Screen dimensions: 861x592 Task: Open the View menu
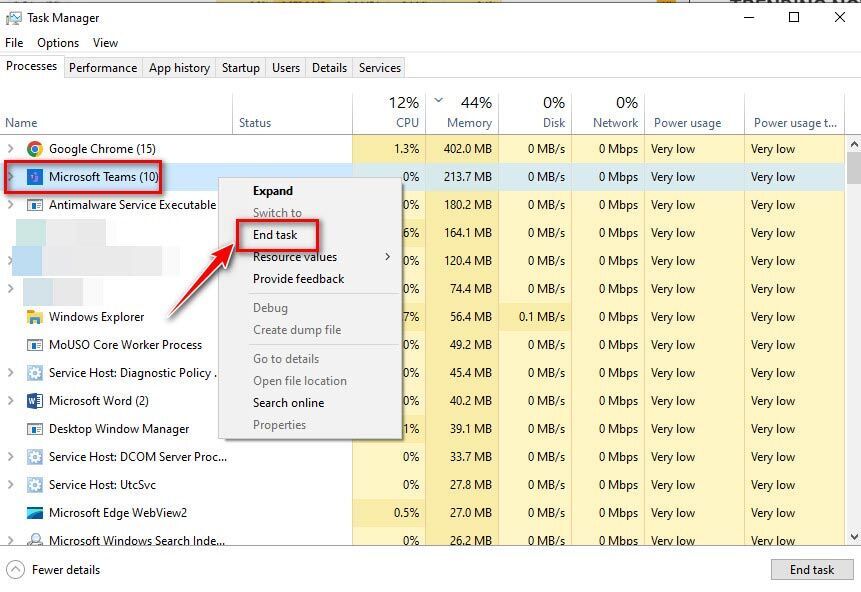(105, 43)
